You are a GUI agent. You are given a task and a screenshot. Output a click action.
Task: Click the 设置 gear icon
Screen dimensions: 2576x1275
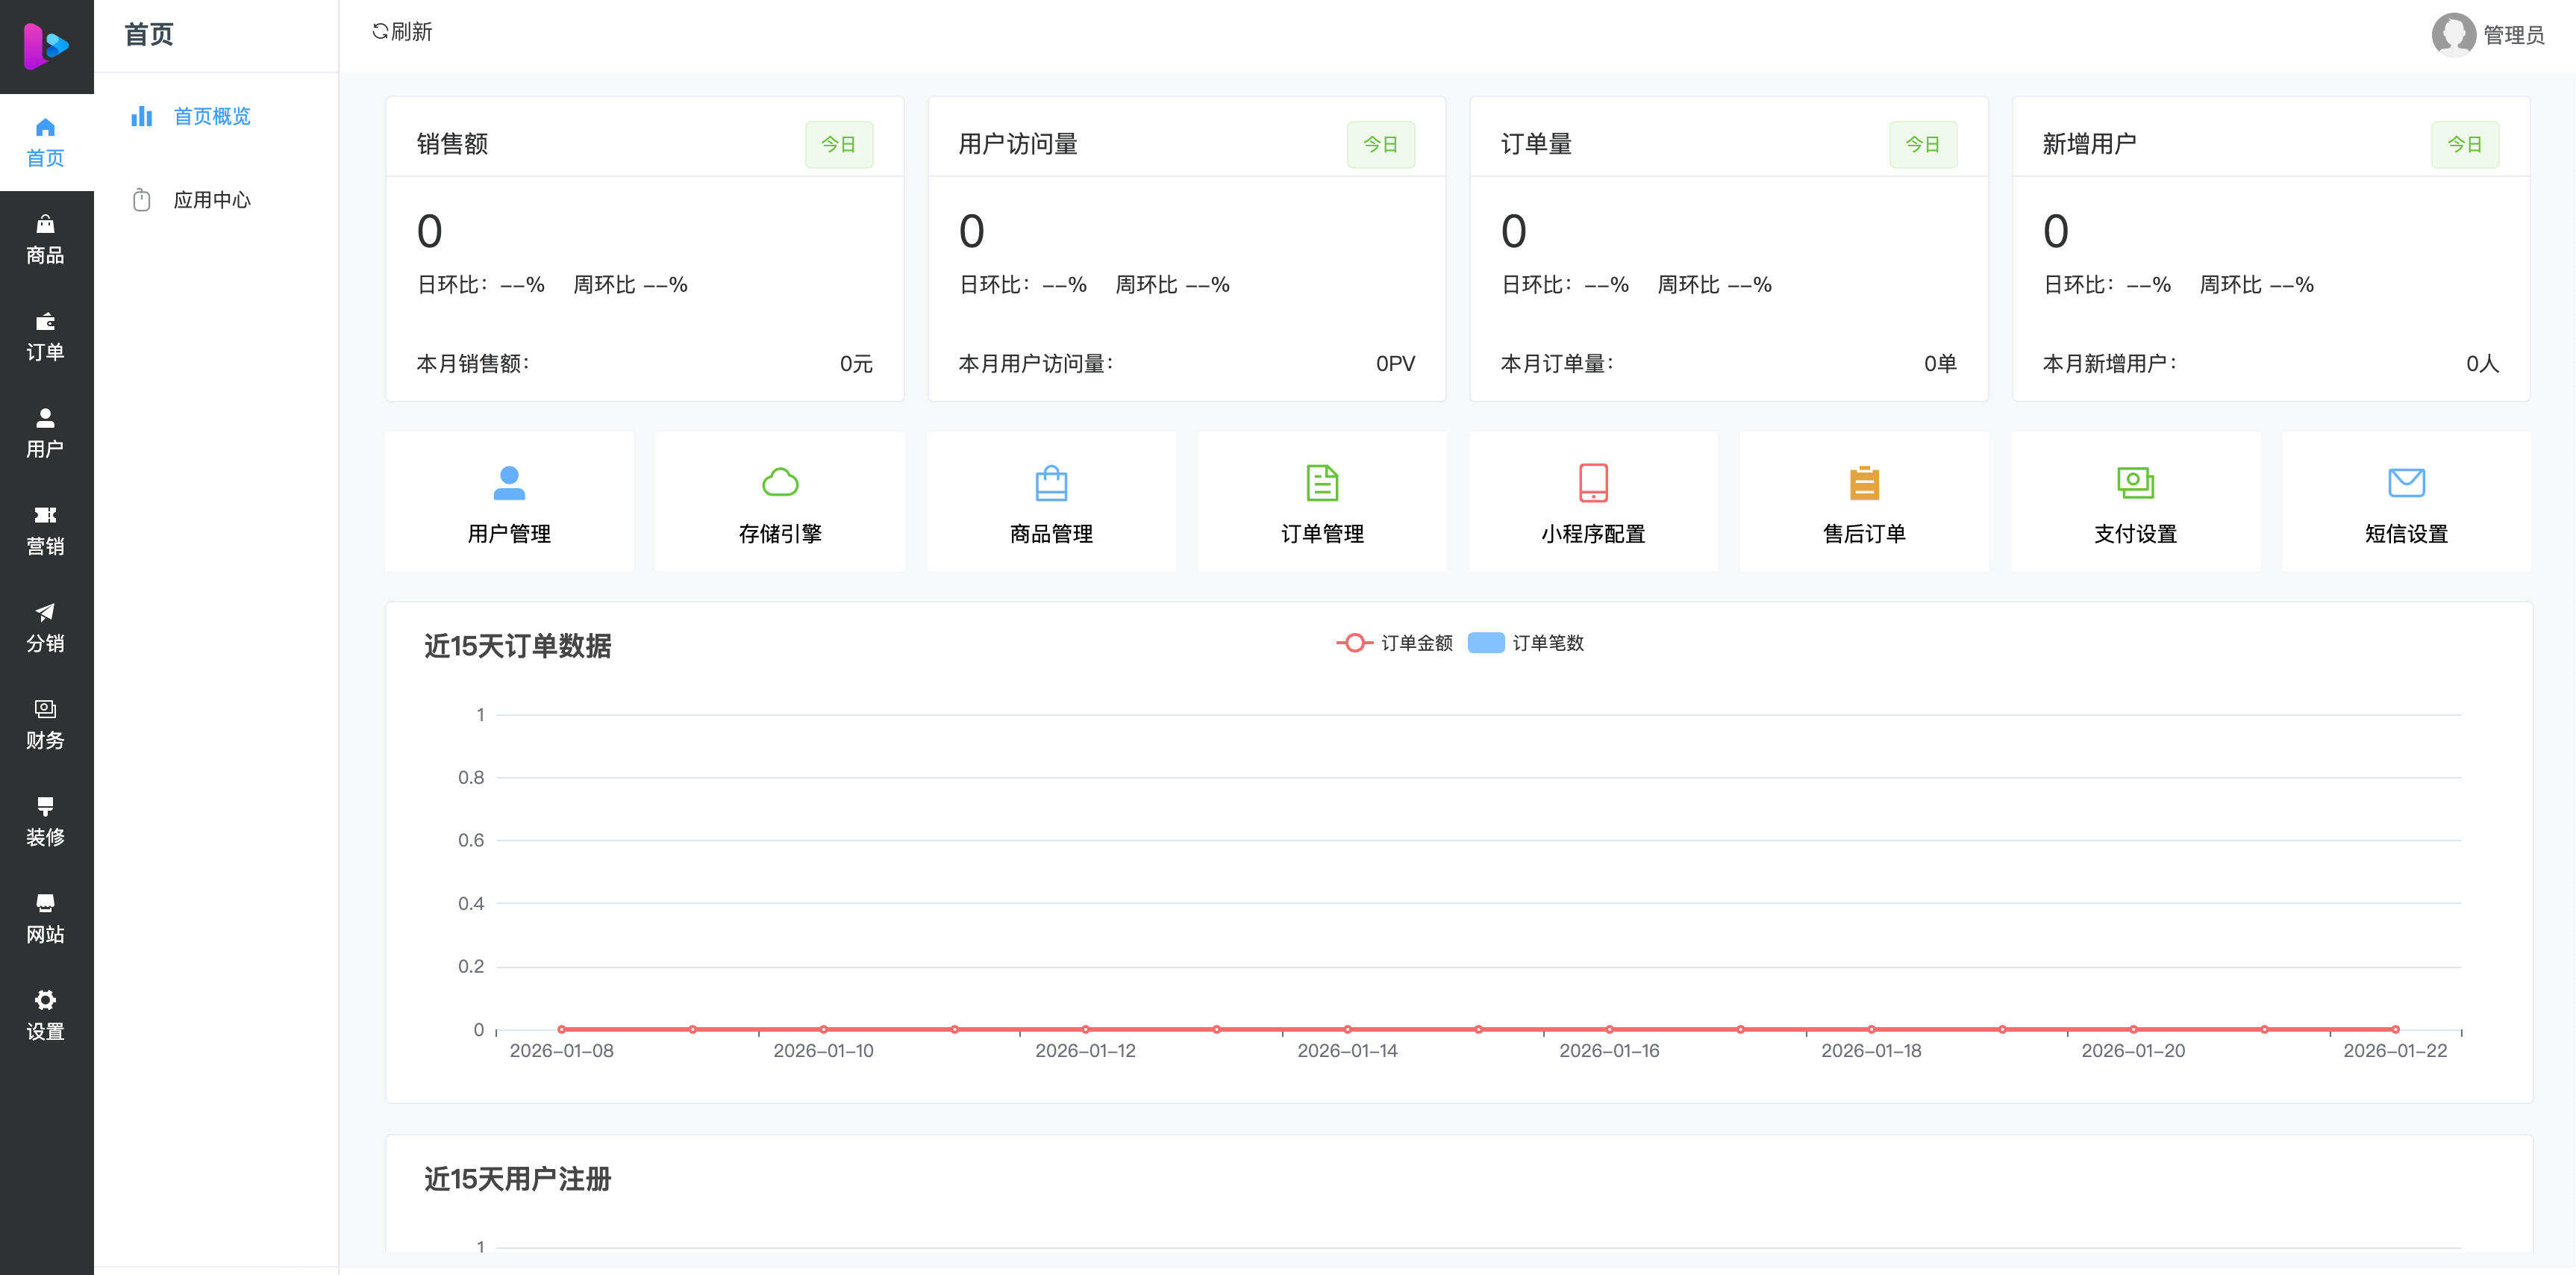coord(45,1013)
